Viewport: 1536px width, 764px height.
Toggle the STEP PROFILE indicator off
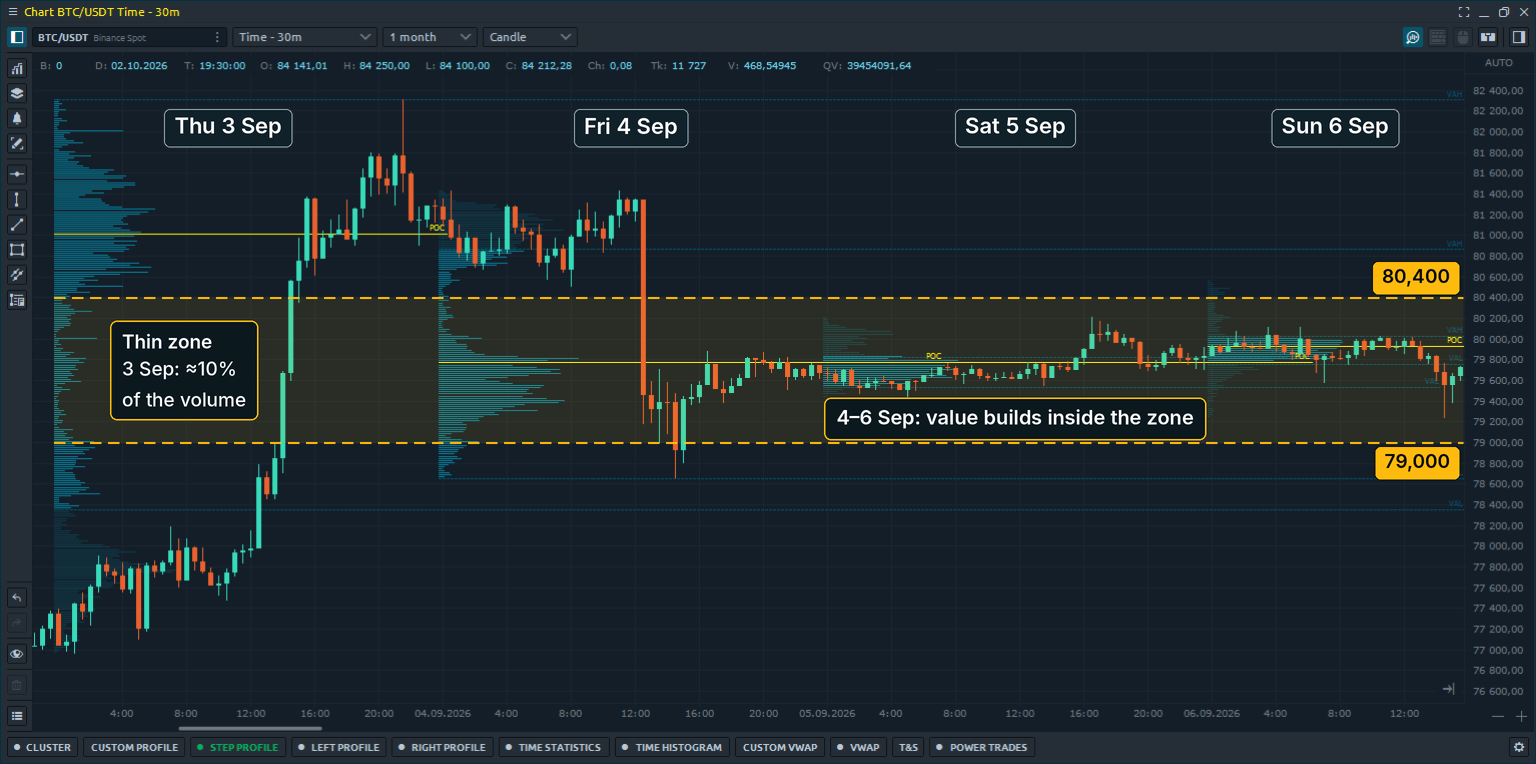[x=238, y=747]
